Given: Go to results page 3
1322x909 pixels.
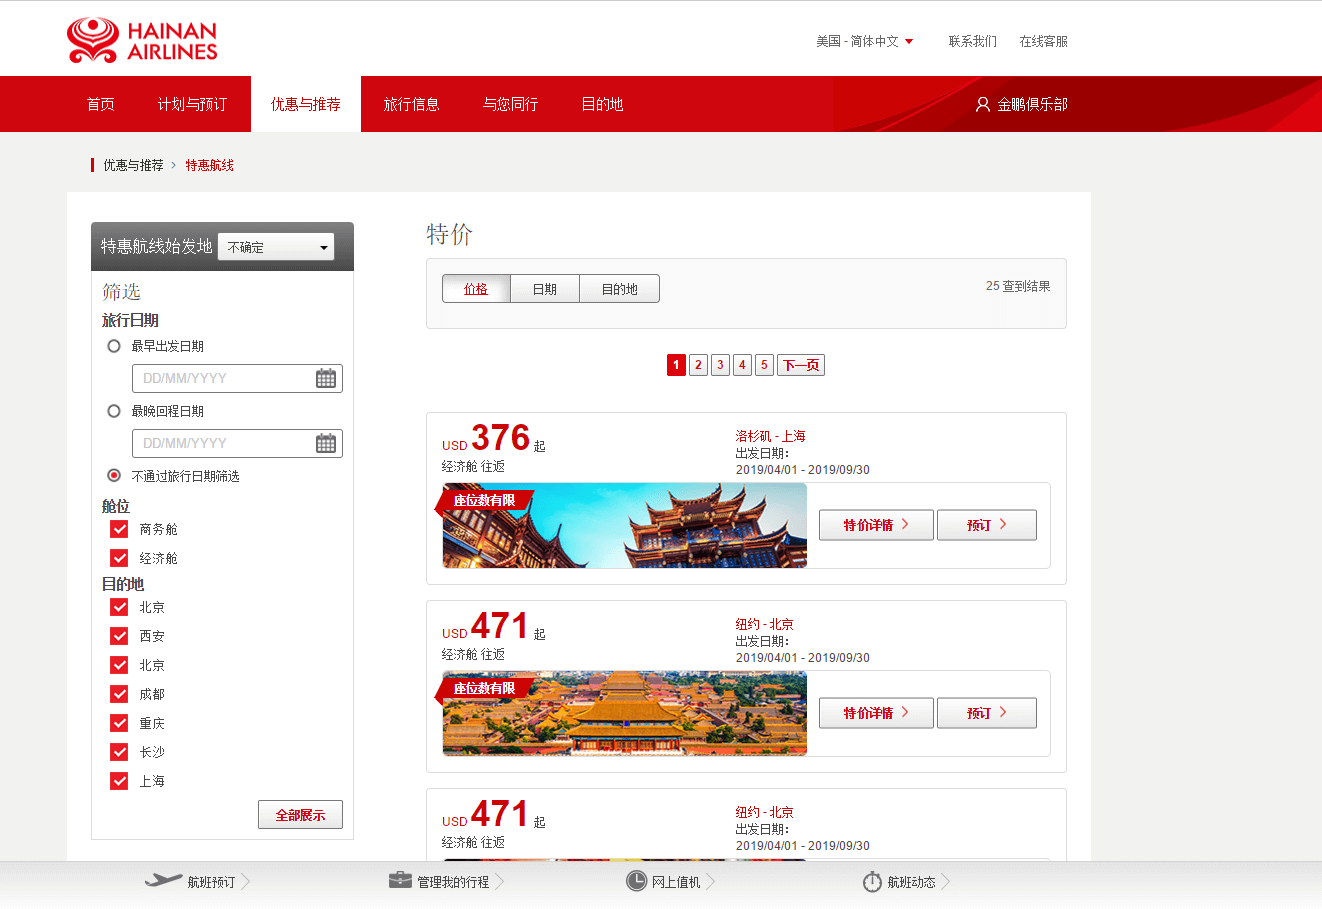Looking at the screenshot, I should click(720, 365).
